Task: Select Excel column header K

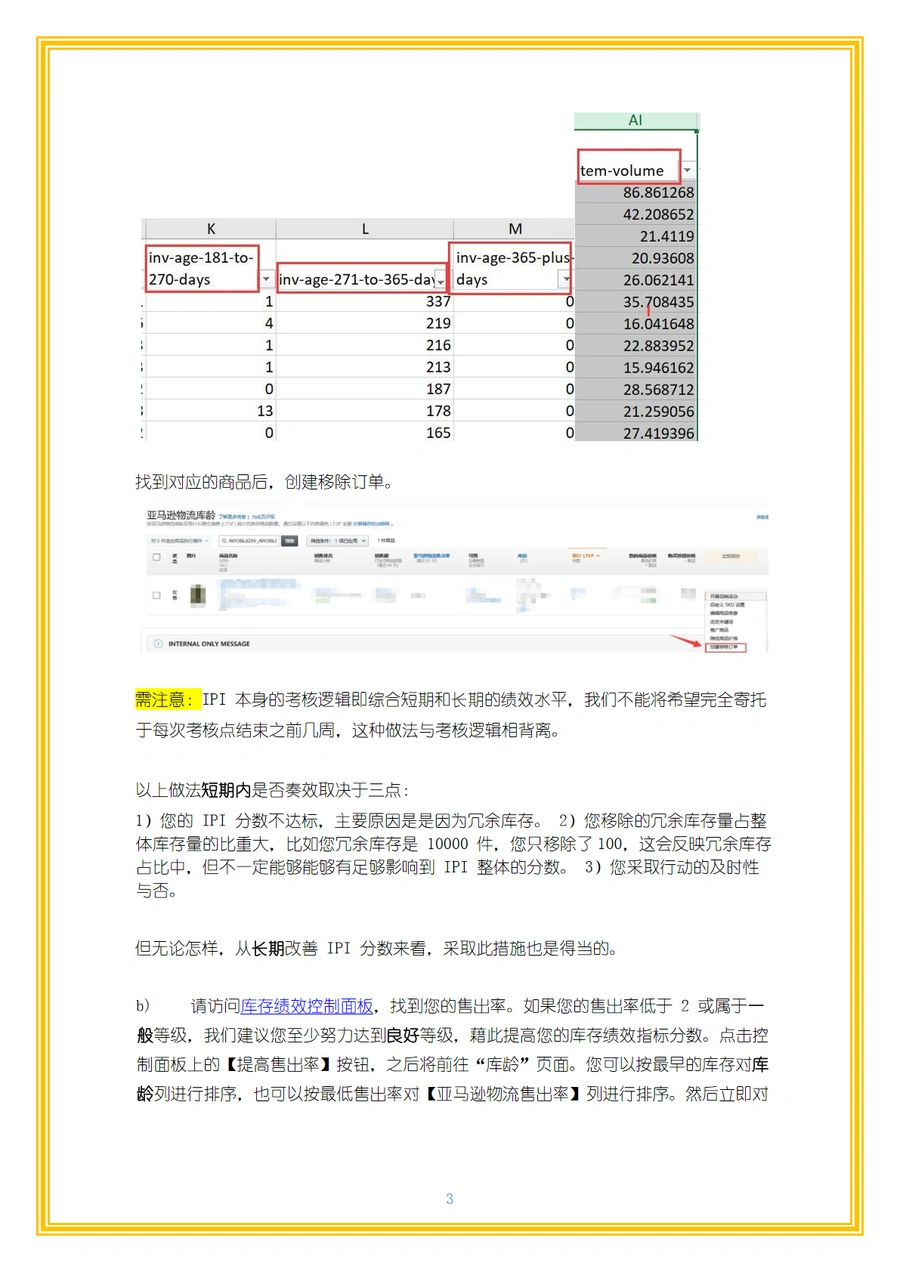Action: (211, 229)
